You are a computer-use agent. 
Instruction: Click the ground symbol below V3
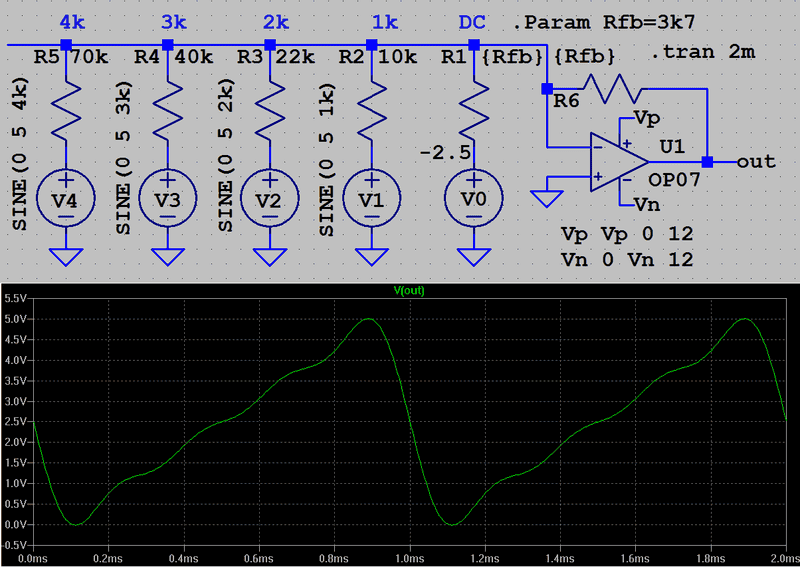click(168, 257)
